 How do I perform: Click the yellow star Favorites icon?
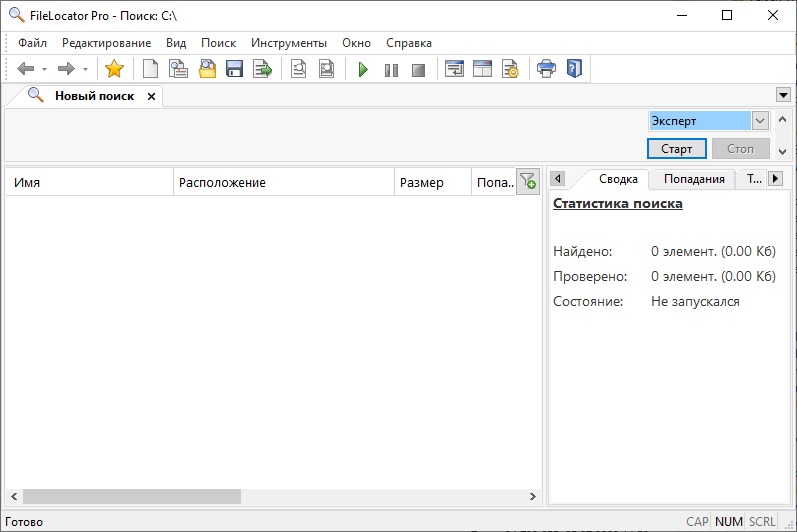point(114,69)
